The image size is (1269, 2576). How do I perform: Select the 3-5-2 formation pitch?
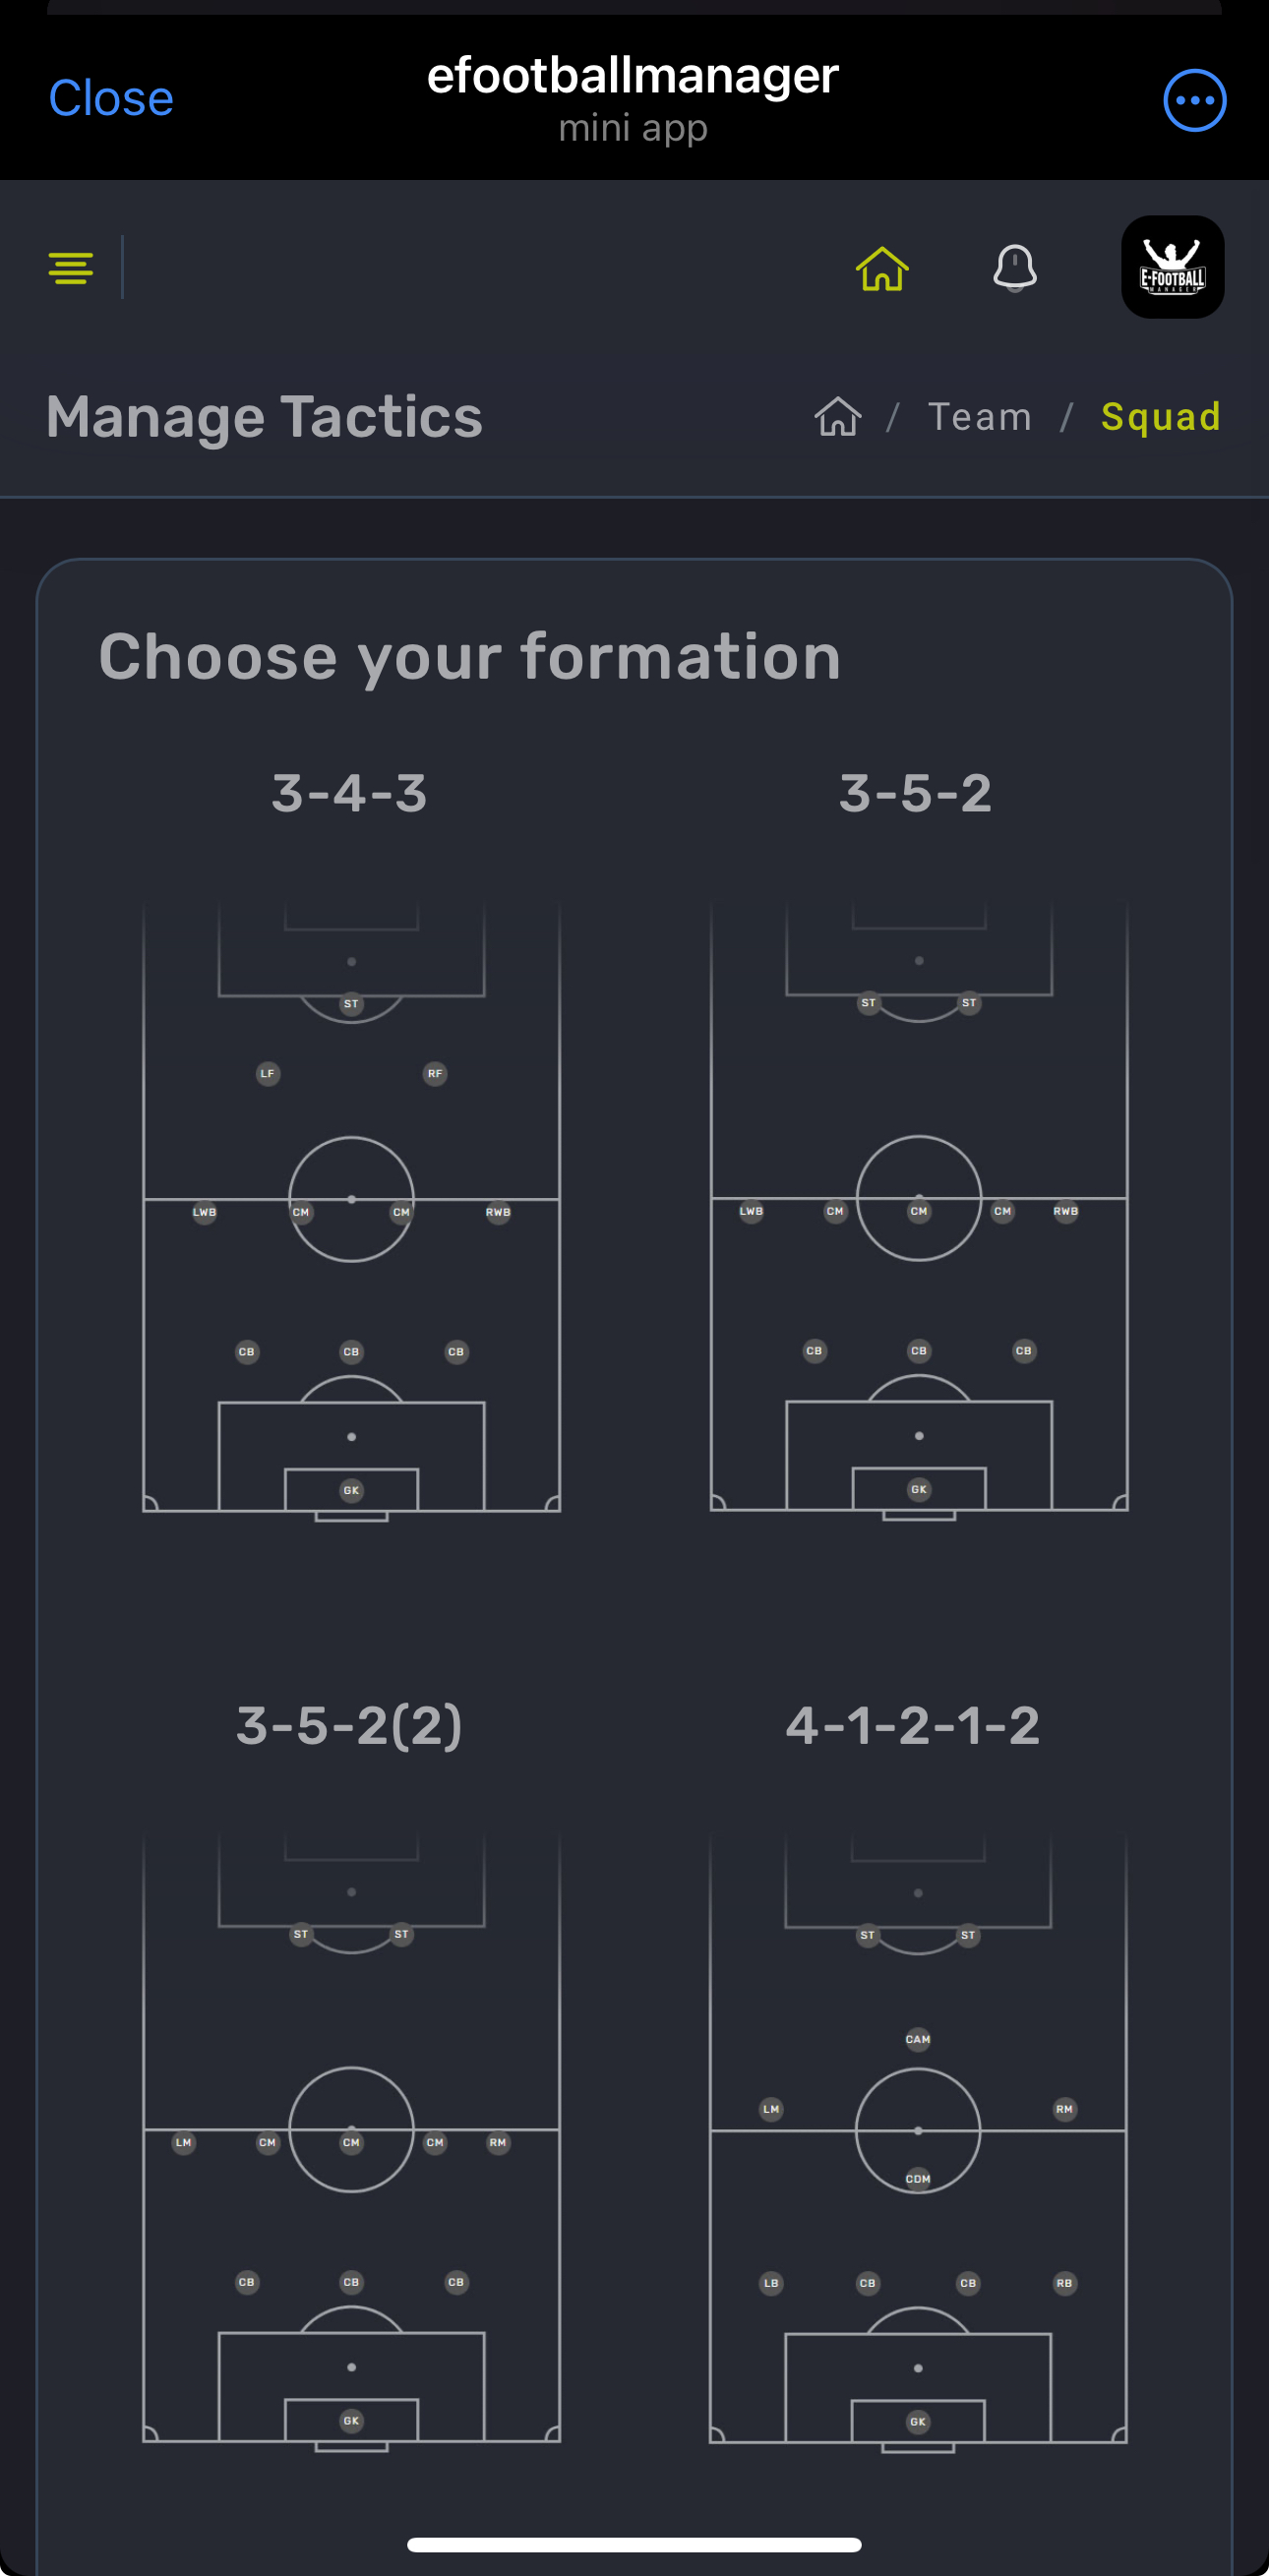[x=918, y=1211]
